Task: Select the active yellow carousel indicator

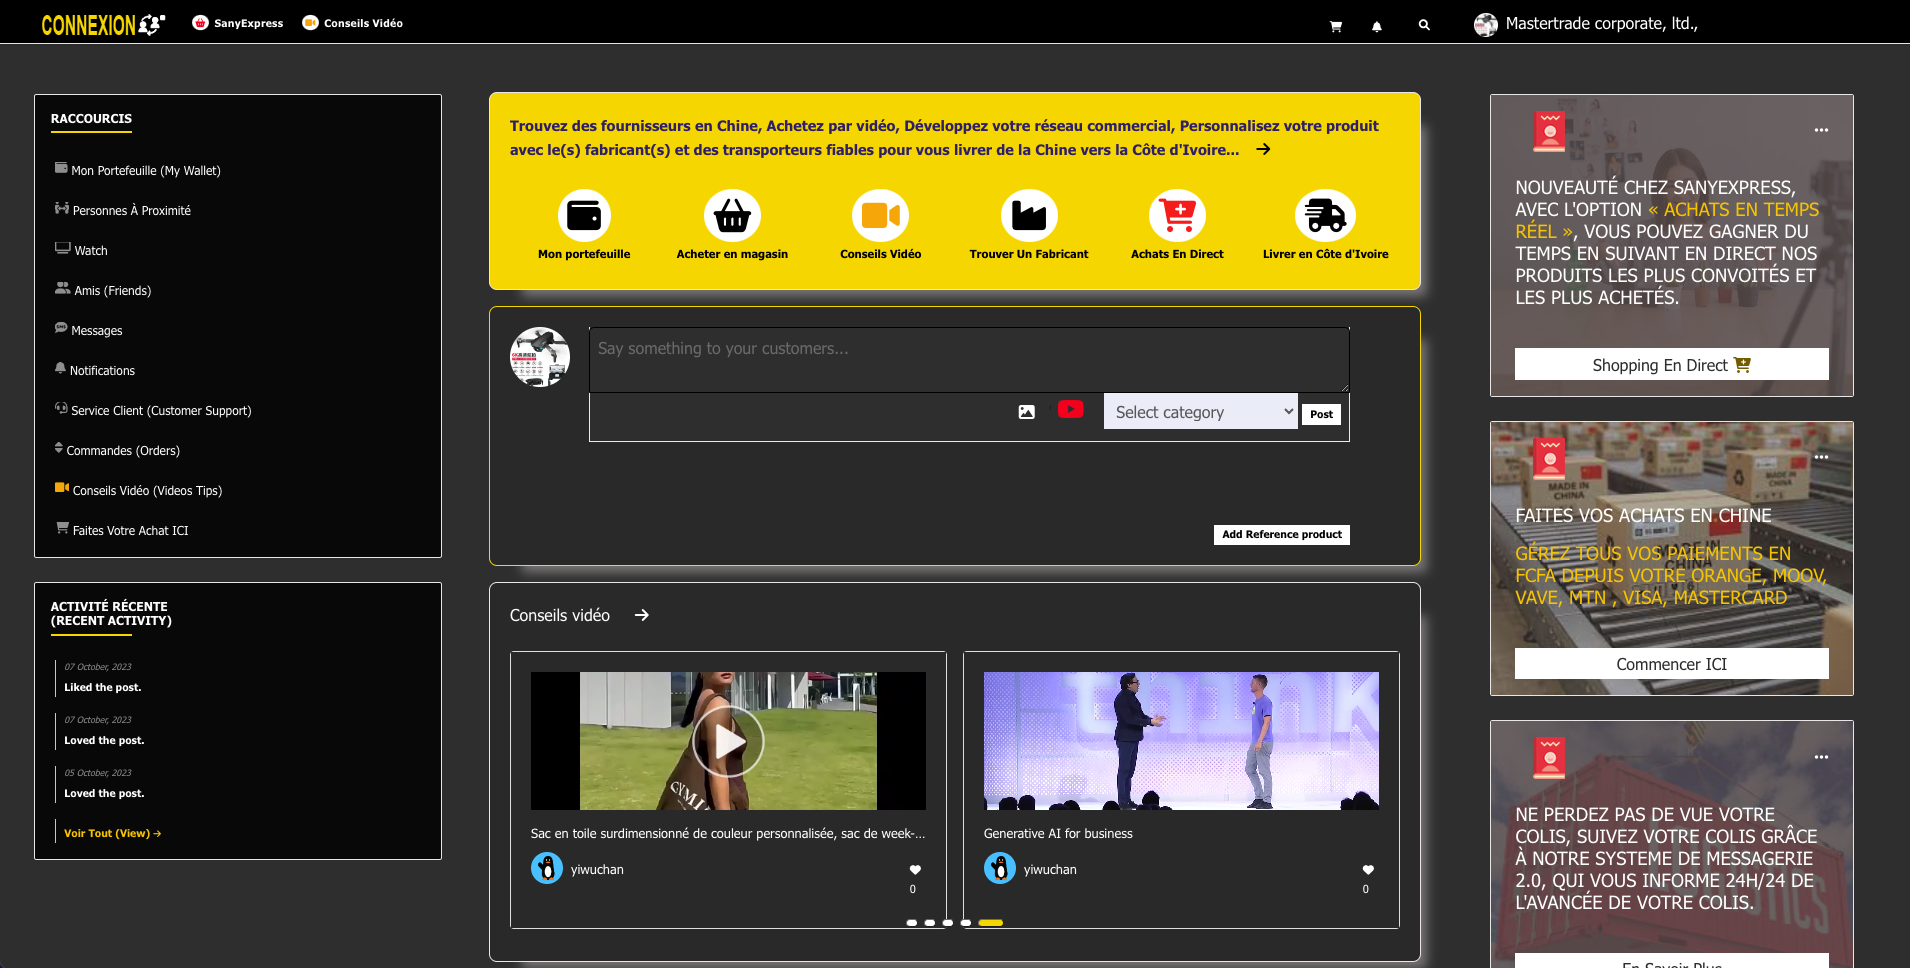Action: coord(990,923)
